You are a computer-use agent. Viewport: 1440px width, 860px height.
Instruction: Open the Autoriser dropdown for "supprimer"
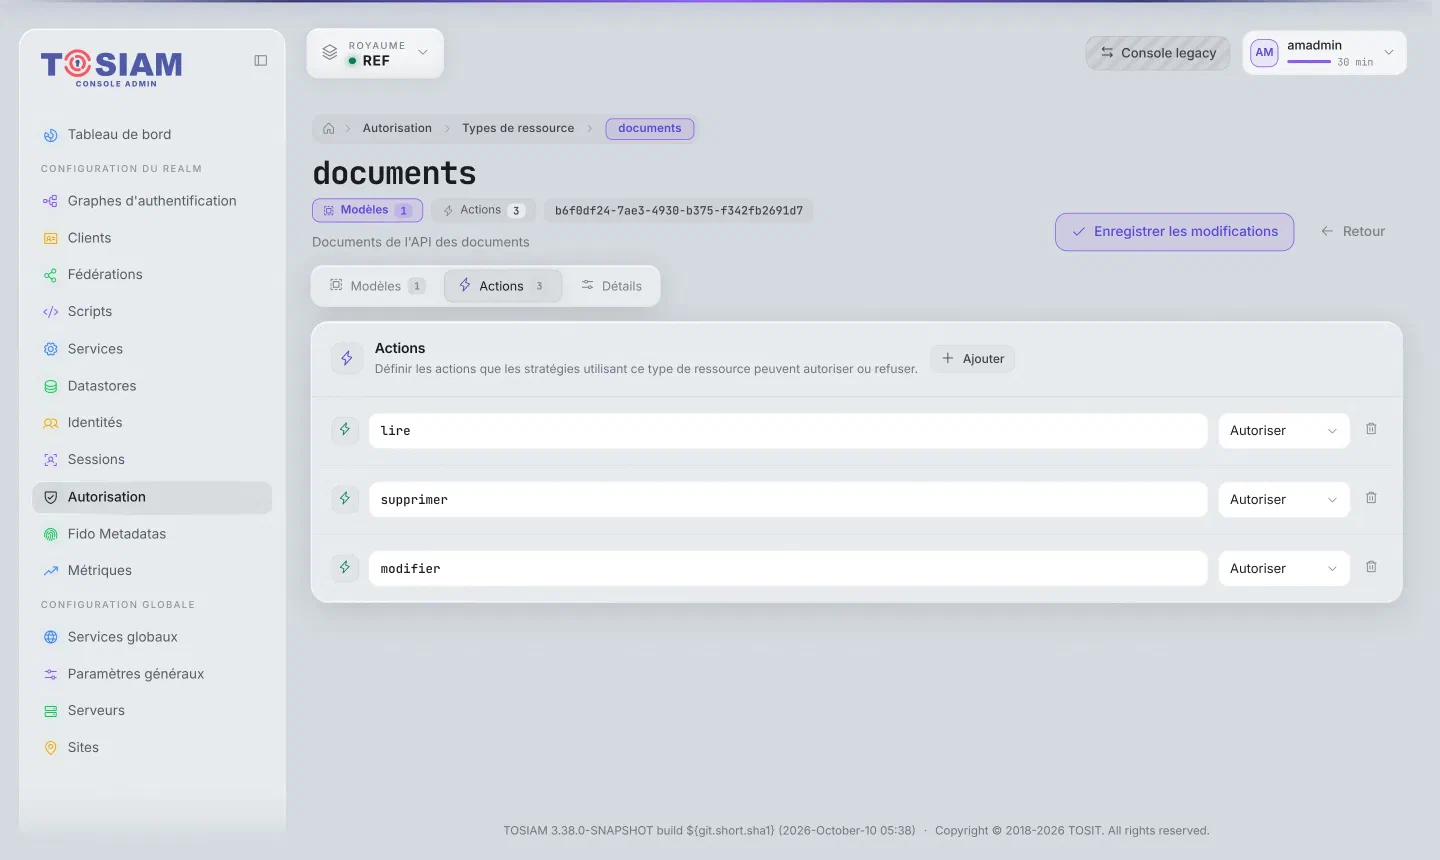tap(1283, 500)
